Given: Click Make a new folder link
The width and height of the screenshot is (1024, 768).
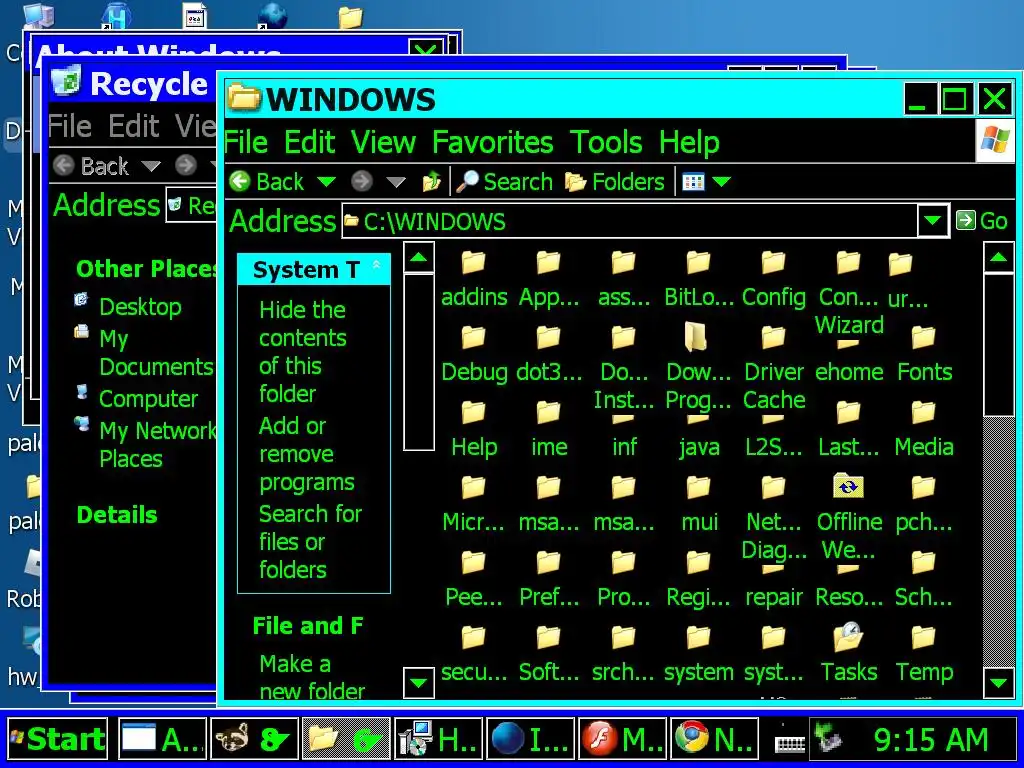Looking at the screenshot, I should point(312,677).
